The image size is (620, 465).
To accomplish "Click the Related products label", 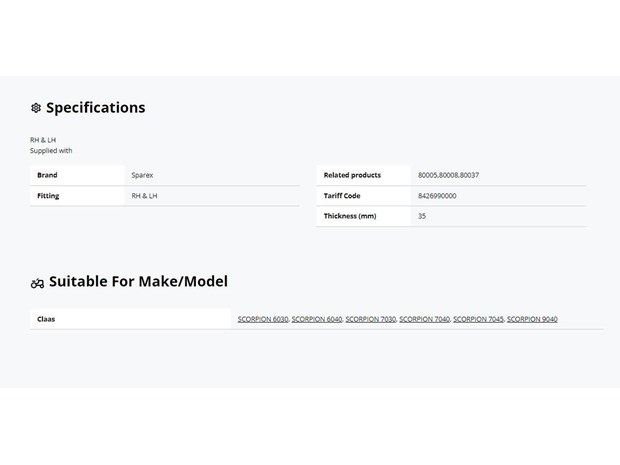I will [x=352, y=175].
